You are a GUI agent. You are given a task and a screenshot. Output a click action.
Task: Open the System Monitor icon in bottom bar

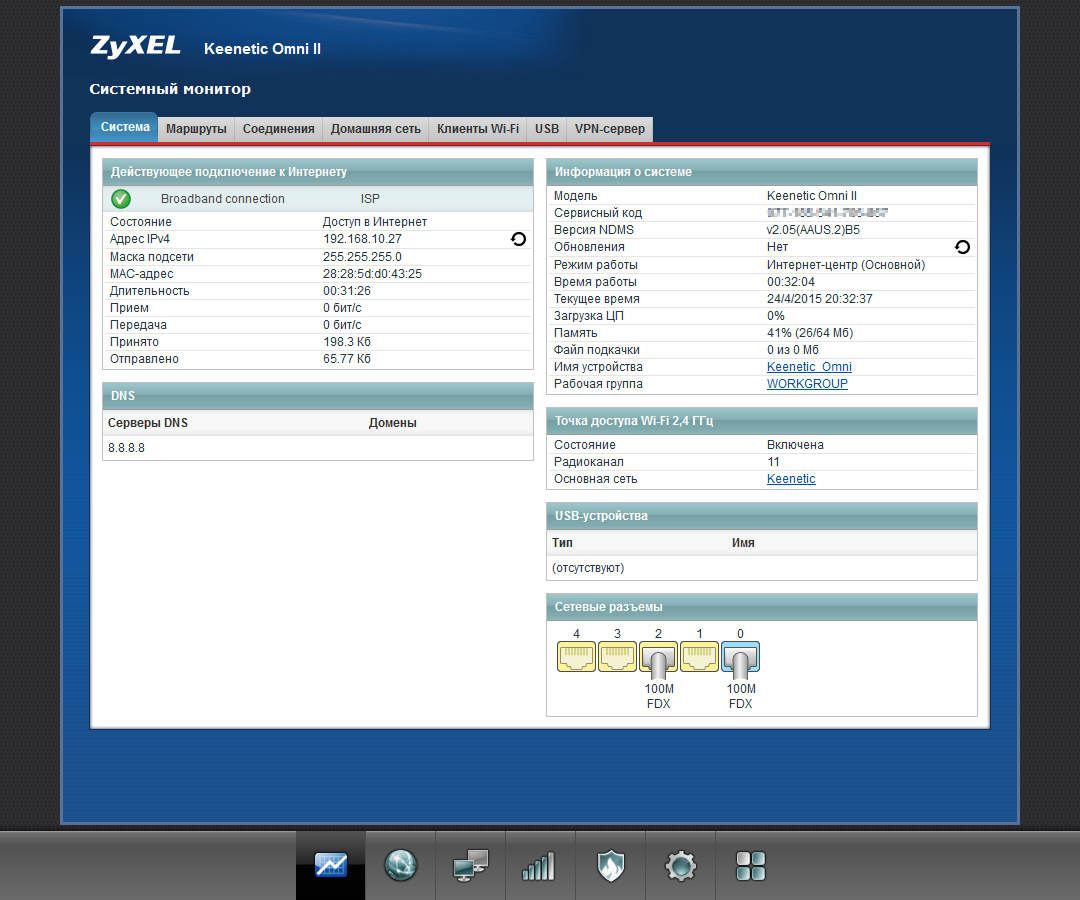331,865
